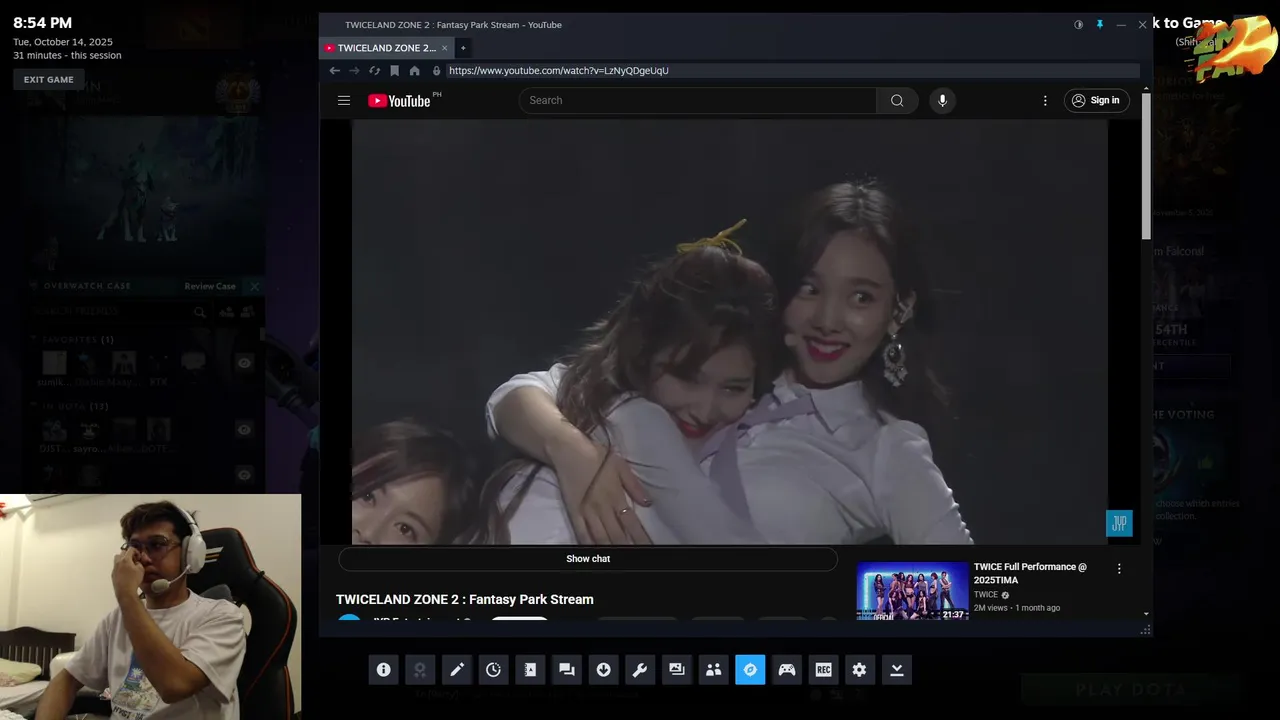Click the YouTube Search field
The width and height of the screenshot is (1280, 720).
pos(698,100)
